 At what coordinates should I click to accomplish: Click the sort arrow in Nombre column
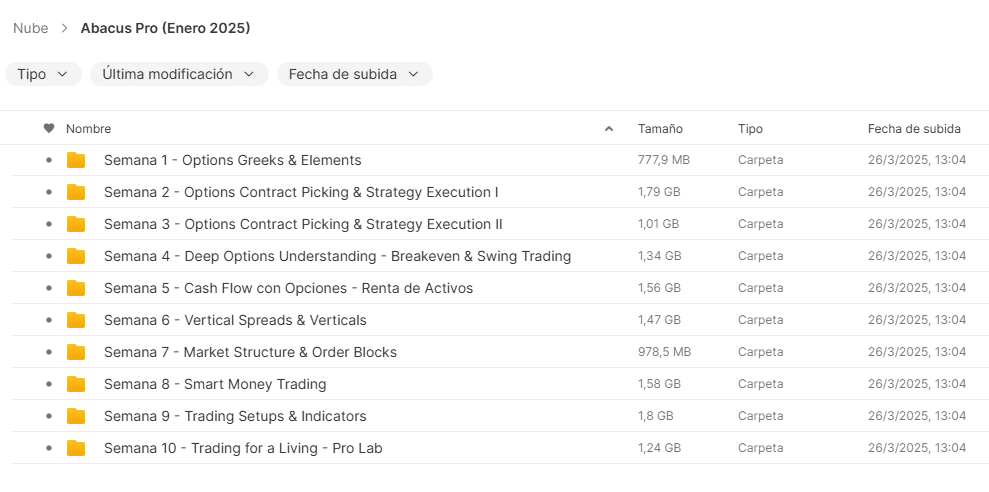coord(609,129)
